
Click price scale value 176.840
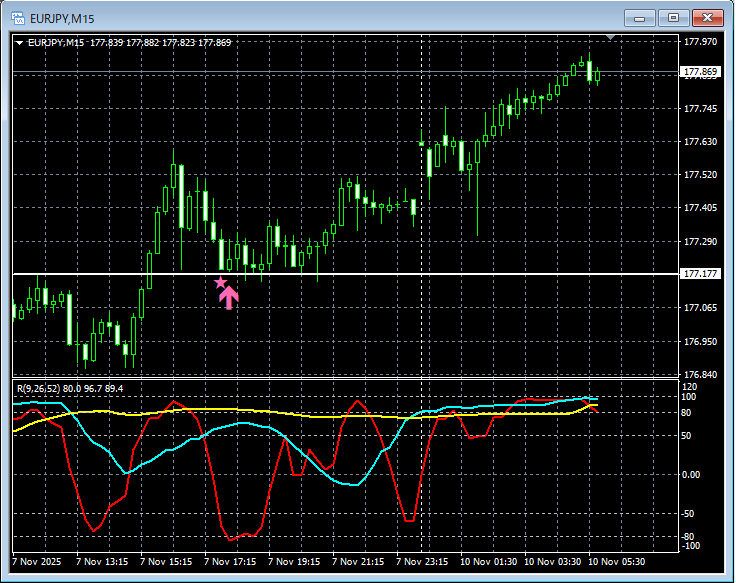point(700,375)
